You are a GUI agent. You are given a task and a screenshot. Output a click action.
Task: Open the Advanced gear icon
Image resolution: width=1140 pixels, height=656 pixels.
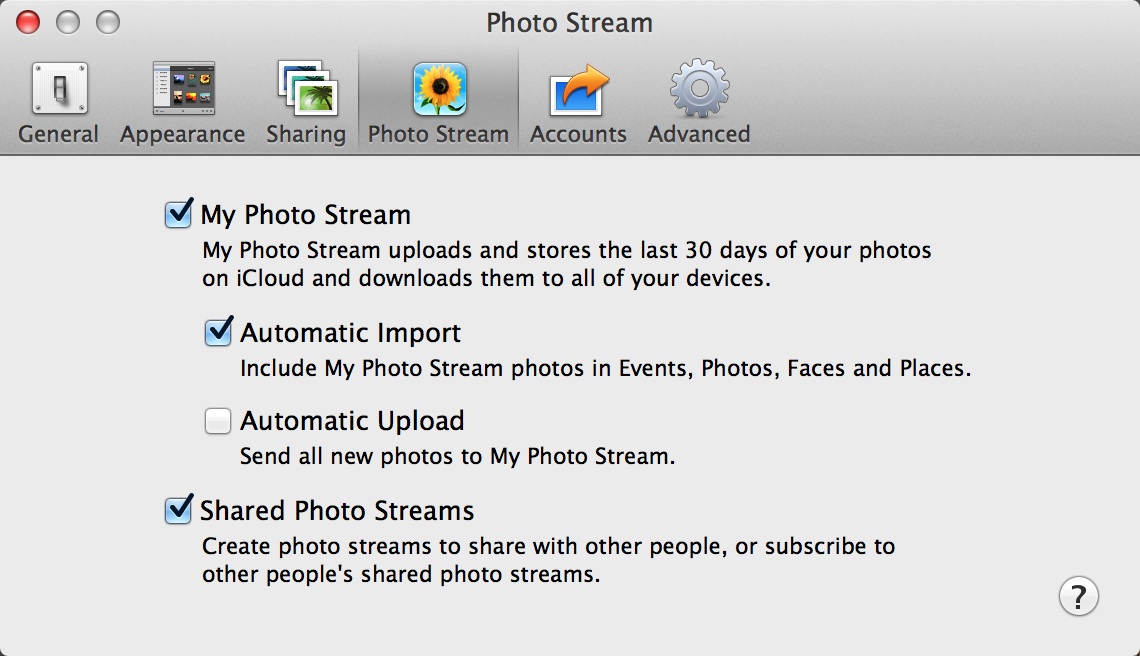point(699,90)
